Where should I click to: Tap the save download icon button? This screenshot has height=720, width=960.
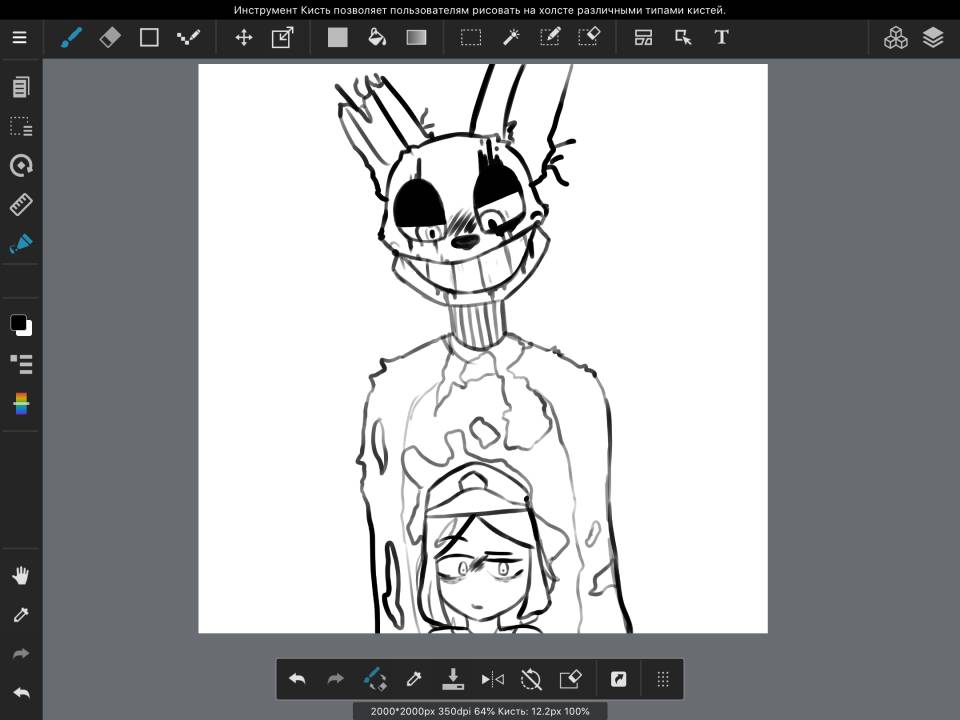(x=452, y=679)
